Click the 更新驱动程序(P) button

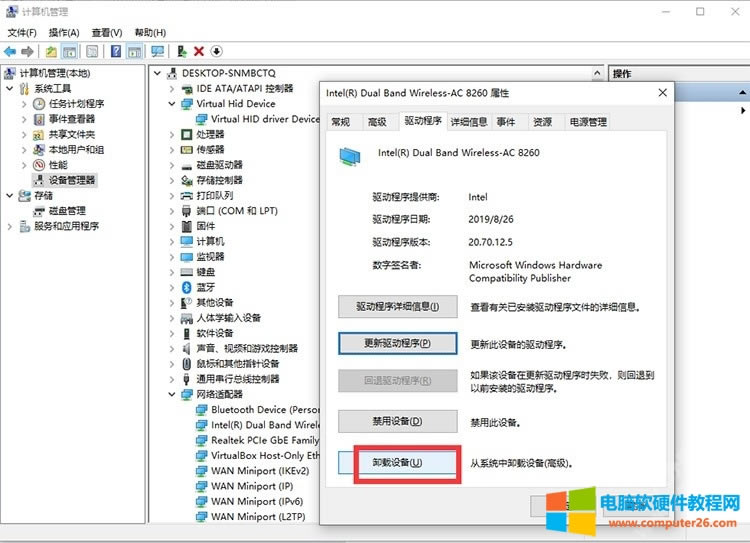[397, 344]
